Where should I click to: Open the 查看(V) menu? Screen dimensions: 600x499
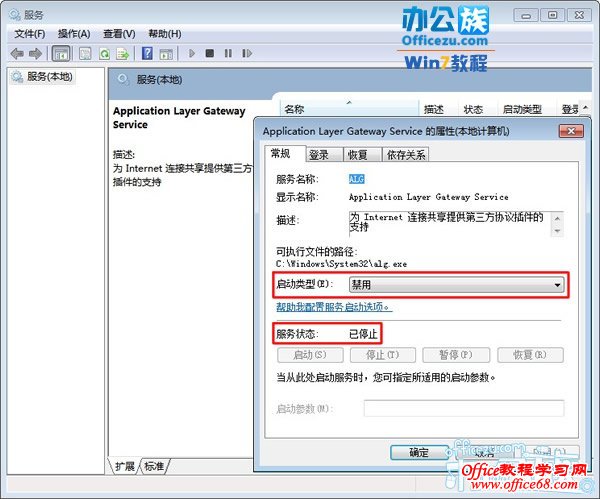point(119,34)
